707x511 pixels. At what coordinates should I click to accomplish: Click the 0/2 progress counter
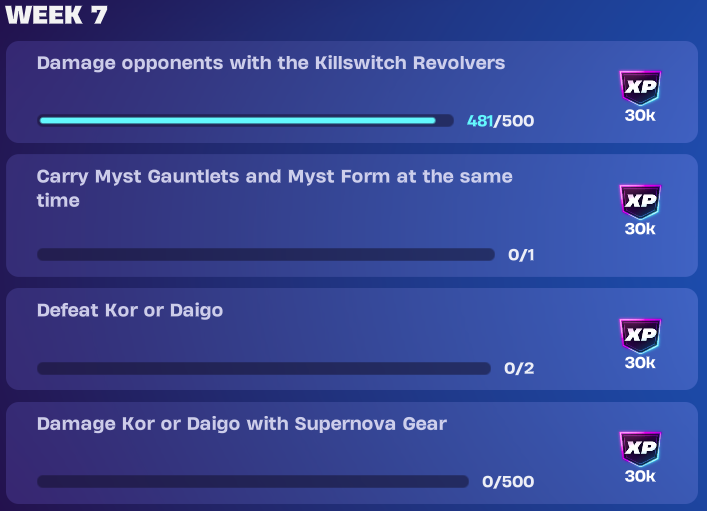coord(519,368)
